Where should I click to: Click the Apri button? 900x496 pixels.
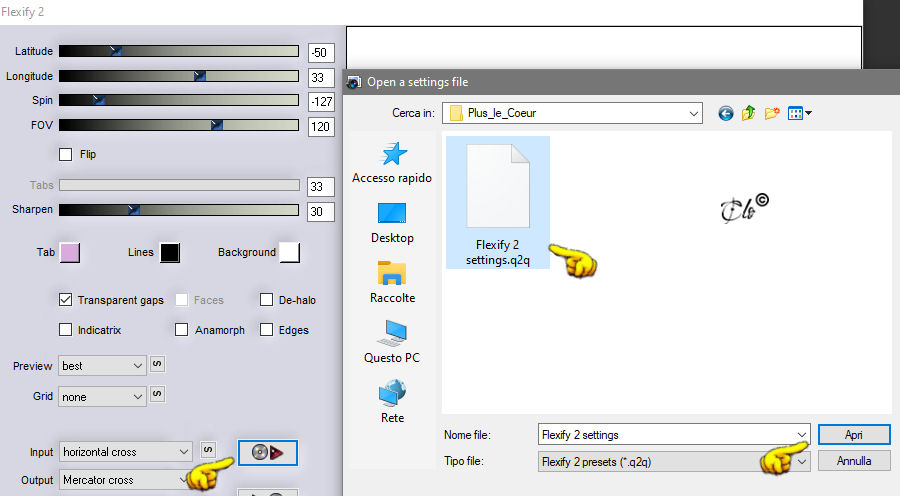854,435
